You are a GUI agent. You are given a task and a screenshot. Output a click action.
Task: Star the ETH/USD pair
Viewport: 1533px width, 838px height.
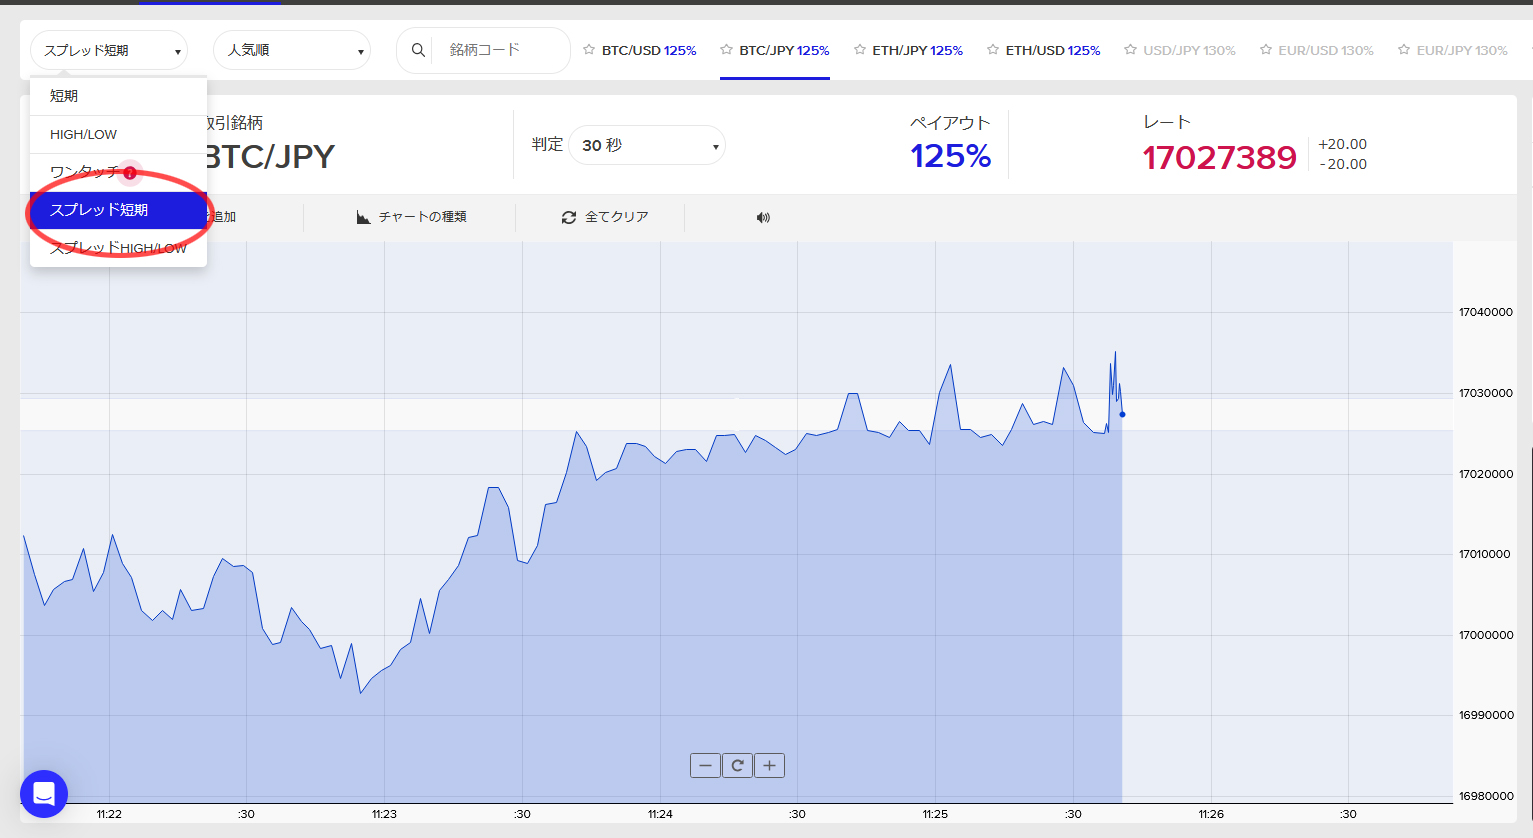click(x=993, y=50)
